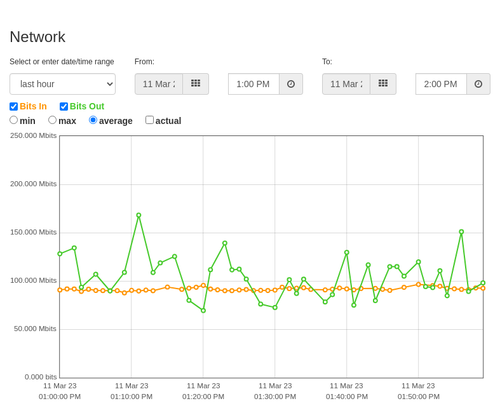Open the To time clock picker icon
The image size is (500, 403).
tap(478, 84)
